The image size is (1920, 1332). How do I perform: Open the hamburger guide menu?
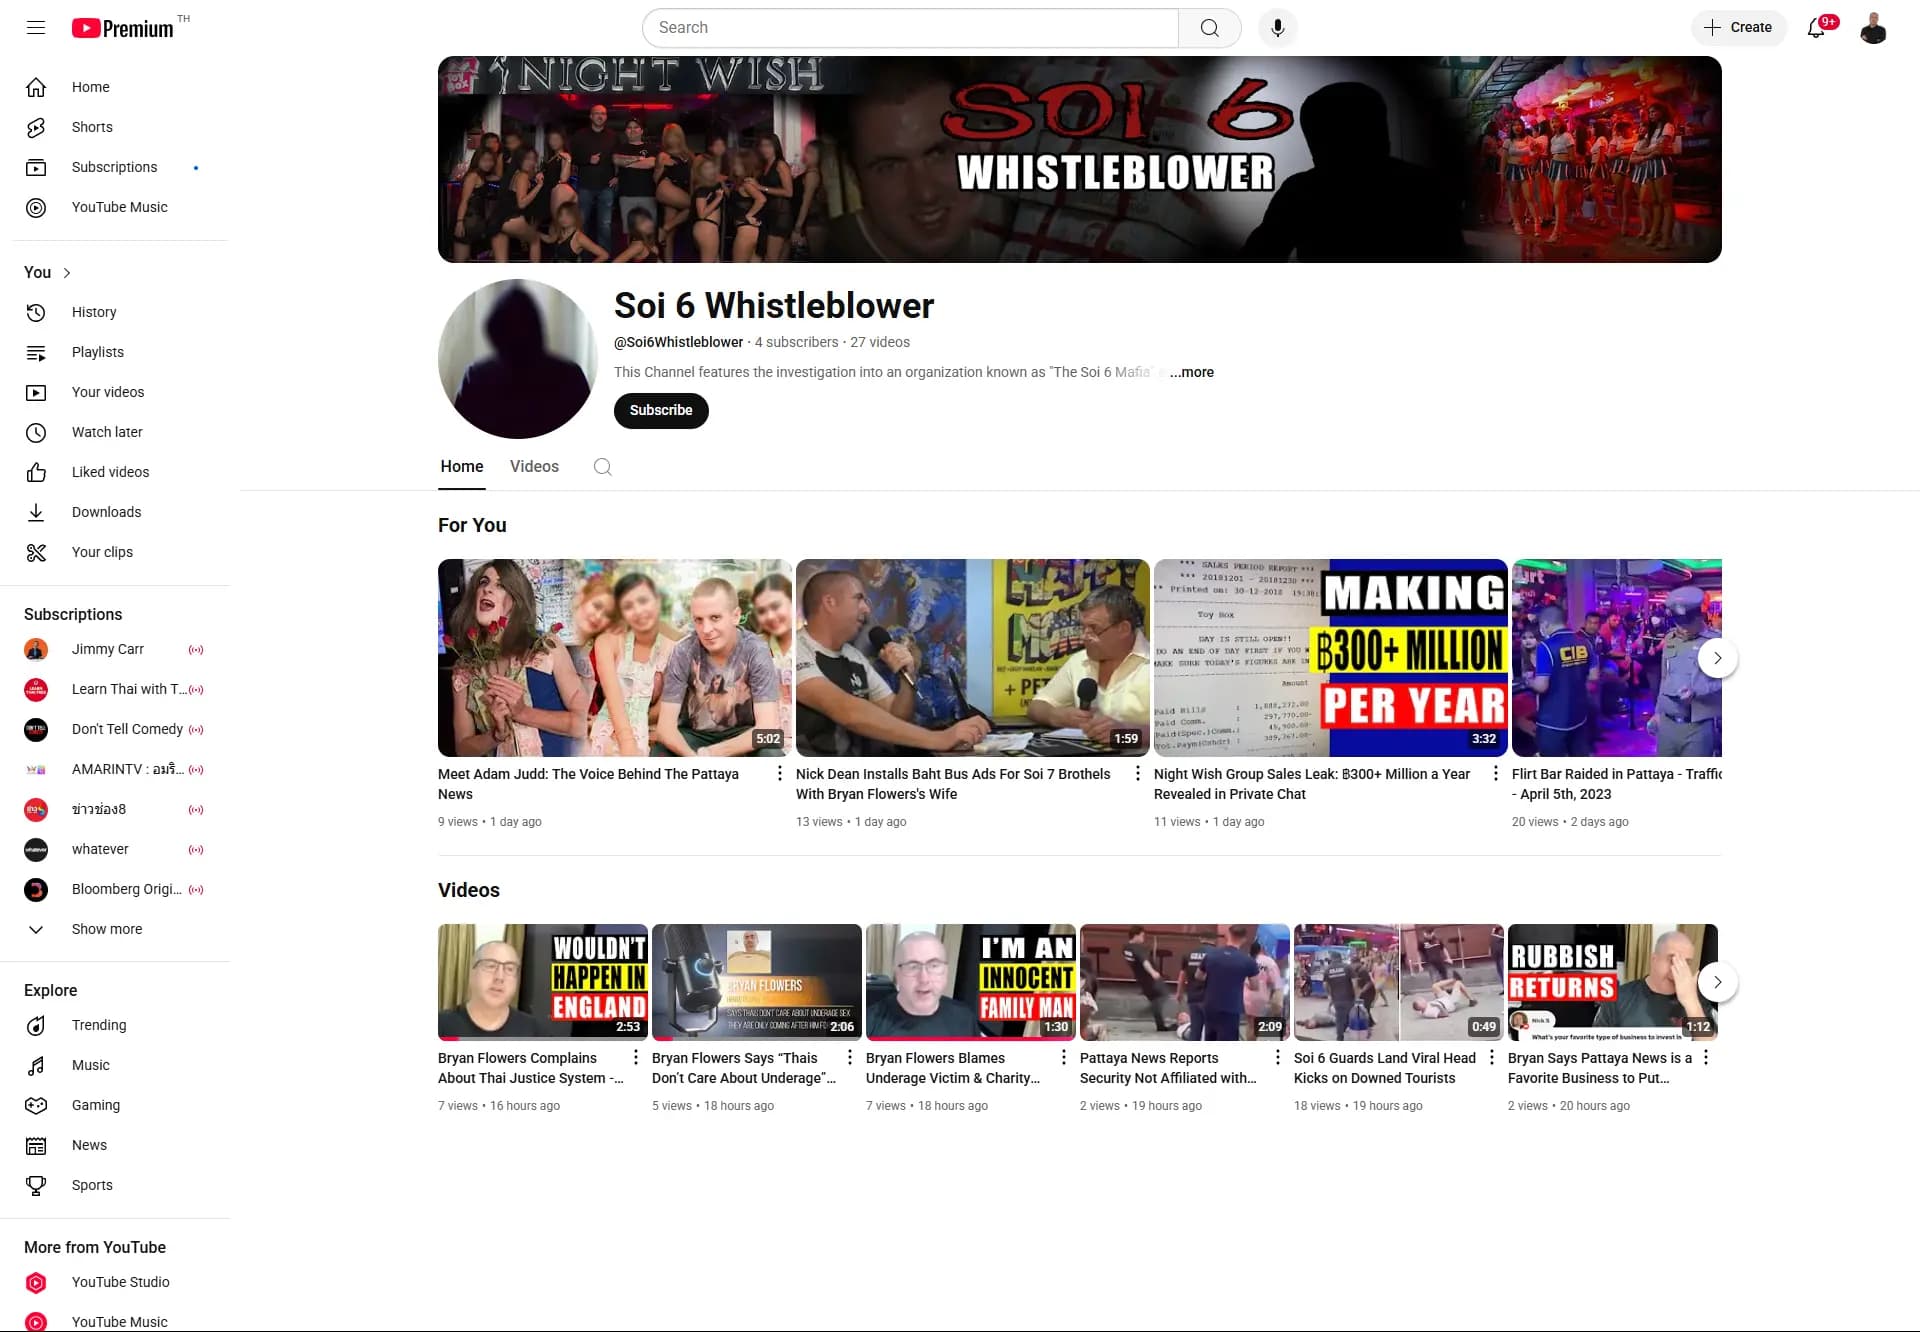36,28
